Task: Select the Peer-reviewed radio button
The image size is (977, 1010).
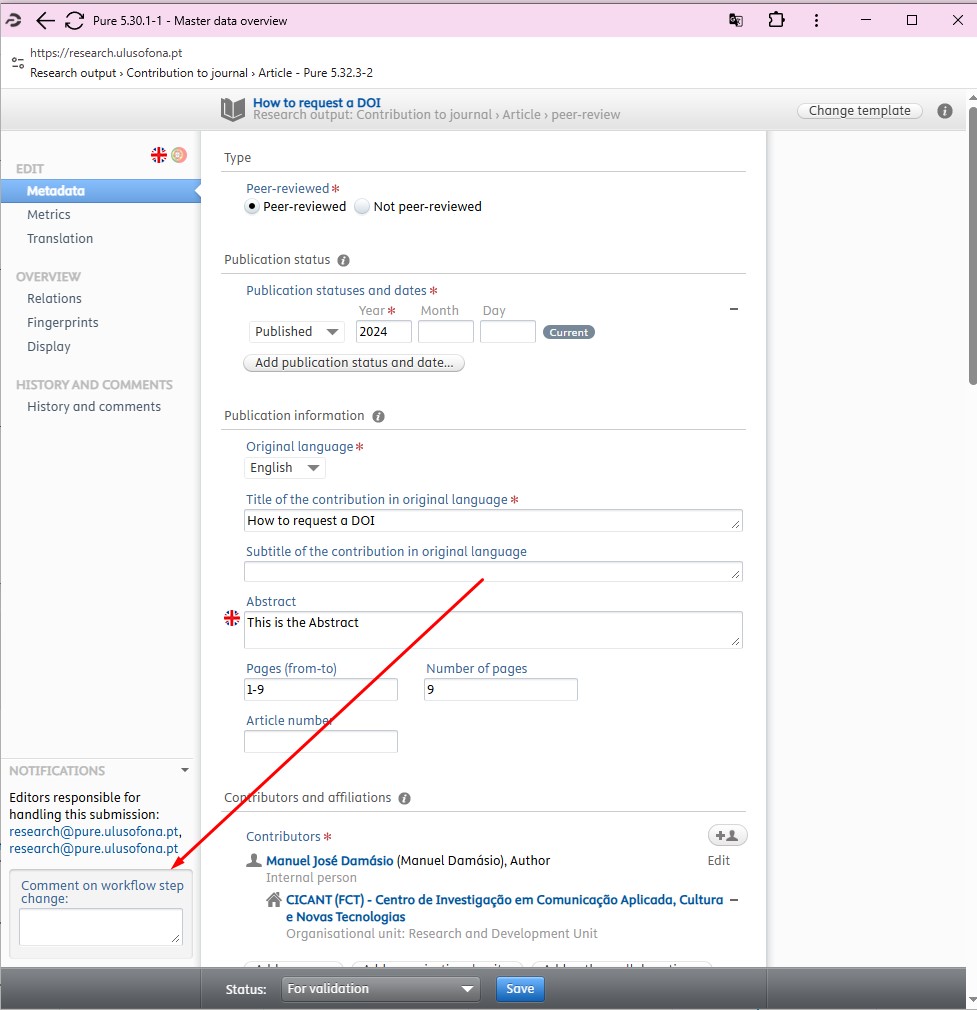Action: (x=253, y=207)
